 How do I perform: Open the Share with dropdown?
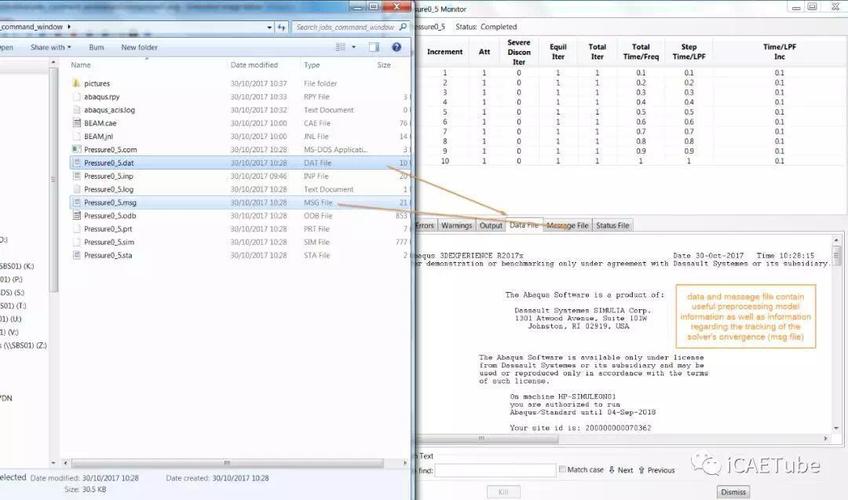click(x=49, y=47)
